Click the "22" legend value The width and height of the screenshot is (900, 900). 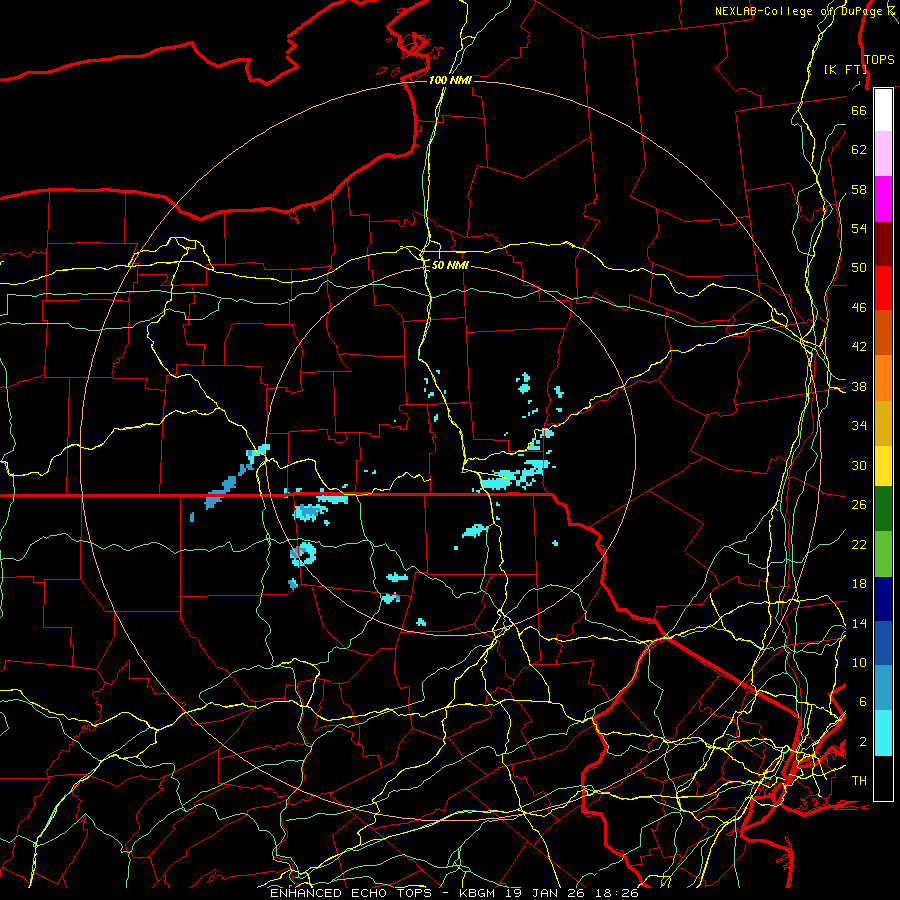click(859, 544)
